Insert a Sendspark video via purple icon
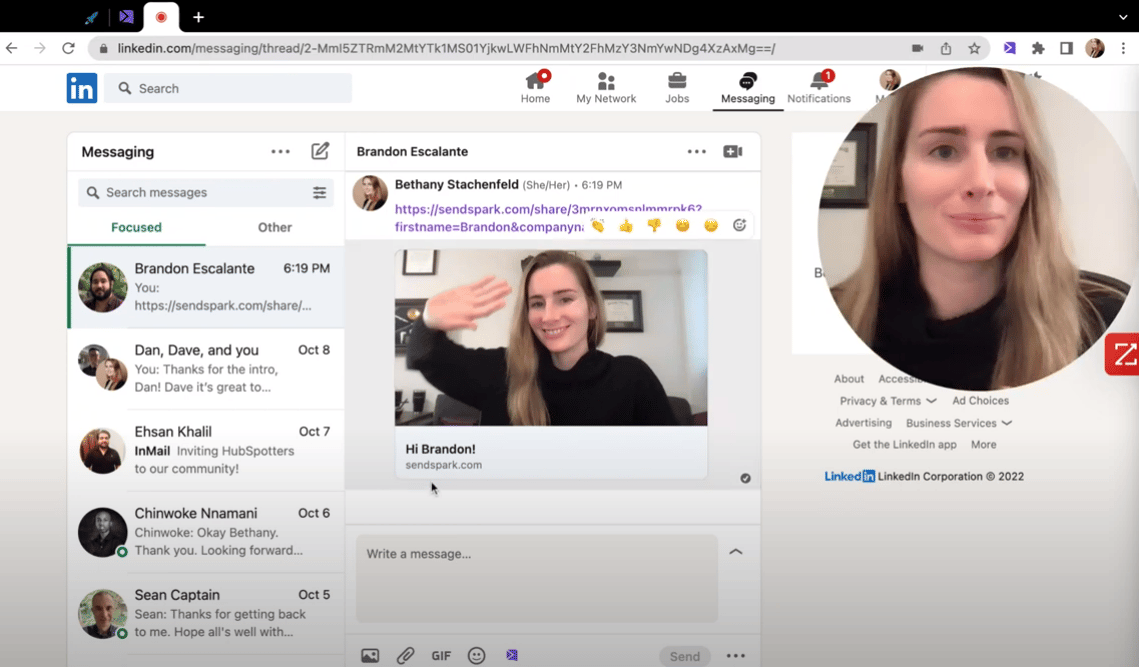 512,655
